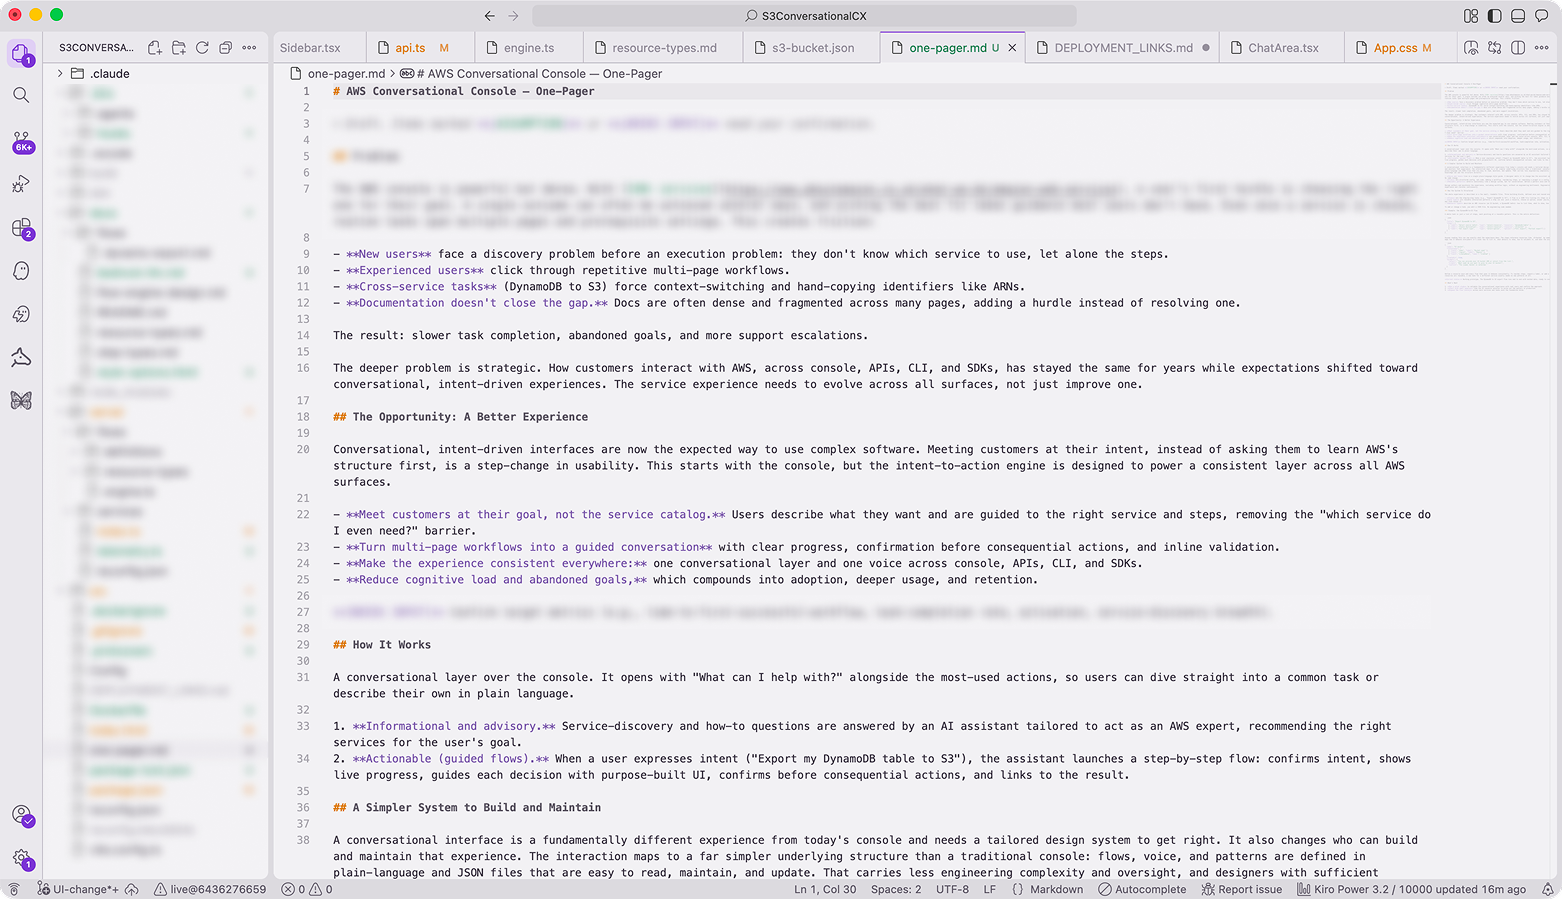
Task: Open the Accounts icon in the activity bar
Action: coord(22,815)
